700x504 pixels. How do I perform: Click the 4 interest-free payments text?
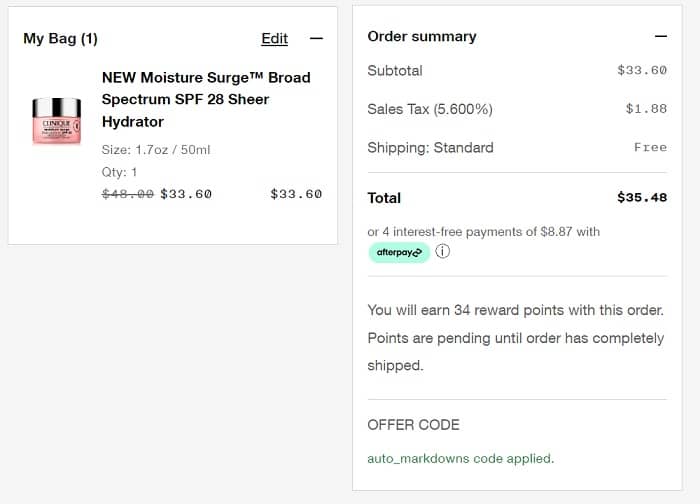click(483, 232)
